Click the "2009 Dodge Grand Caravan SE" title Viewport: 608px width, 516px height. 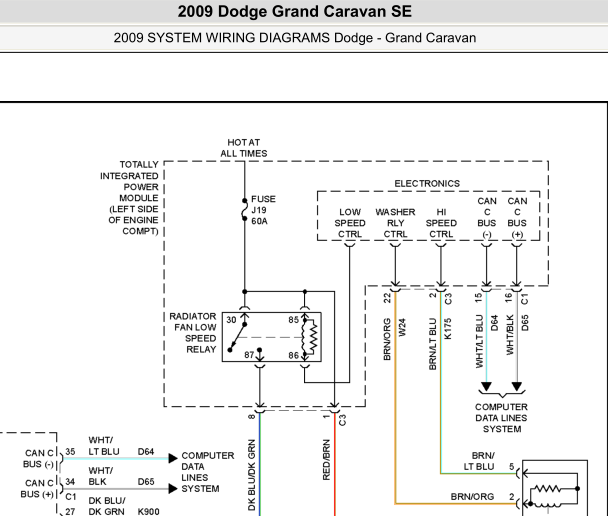coord(295,11)
